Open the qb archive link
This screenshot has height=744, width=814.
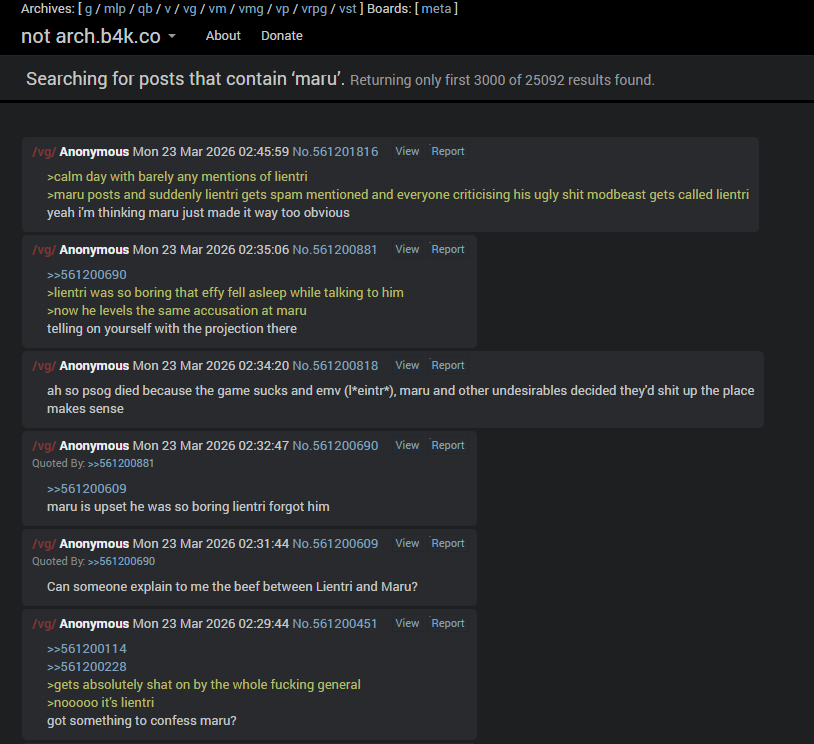[145, 9]
